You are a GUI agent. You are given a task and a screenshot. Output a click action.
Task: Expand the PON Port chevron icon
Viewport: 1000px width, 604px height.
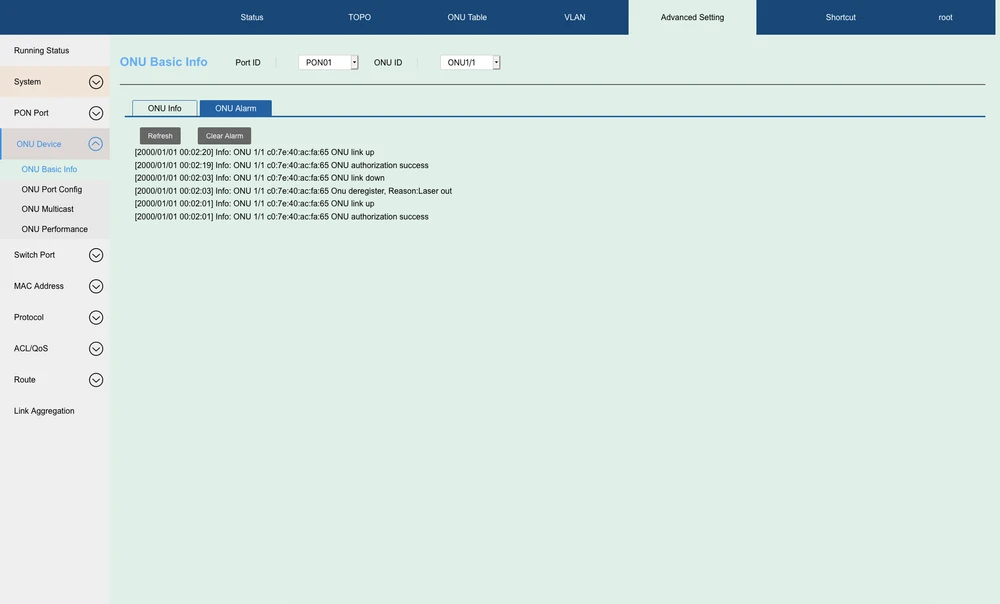[96, 113]
